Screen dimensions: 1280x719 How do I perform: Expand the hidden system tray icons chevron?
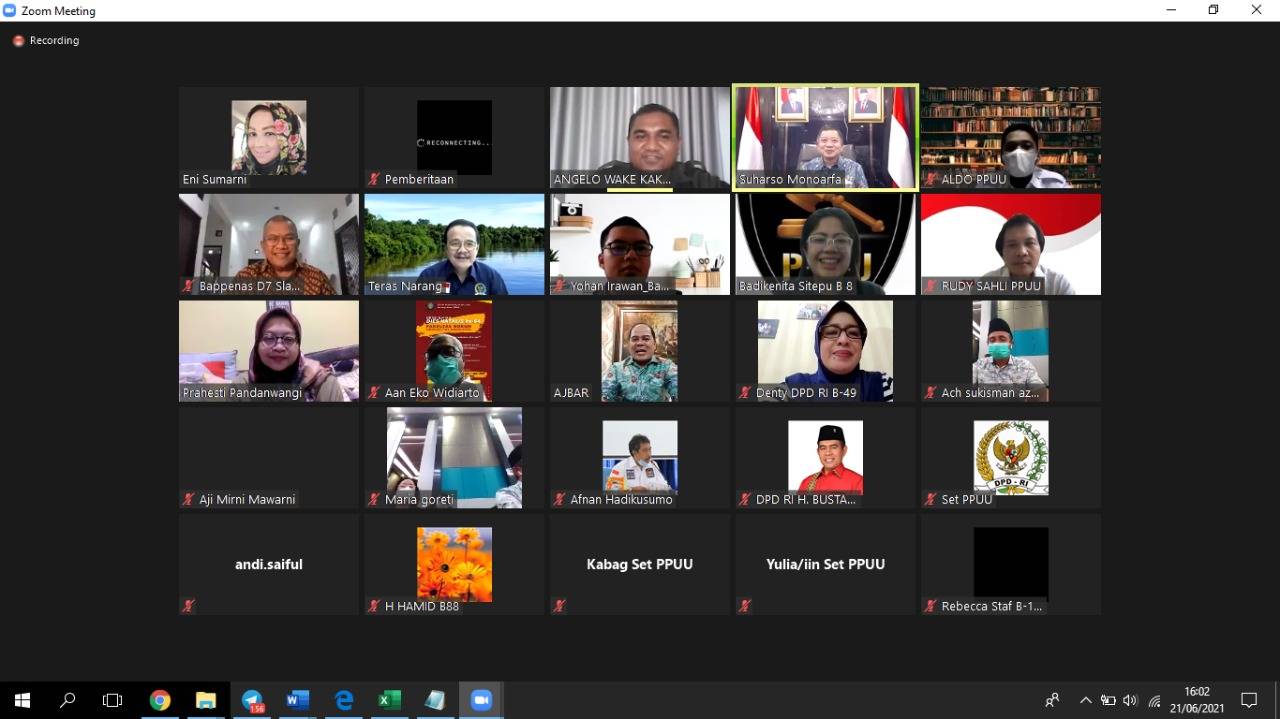[1085, 700]
